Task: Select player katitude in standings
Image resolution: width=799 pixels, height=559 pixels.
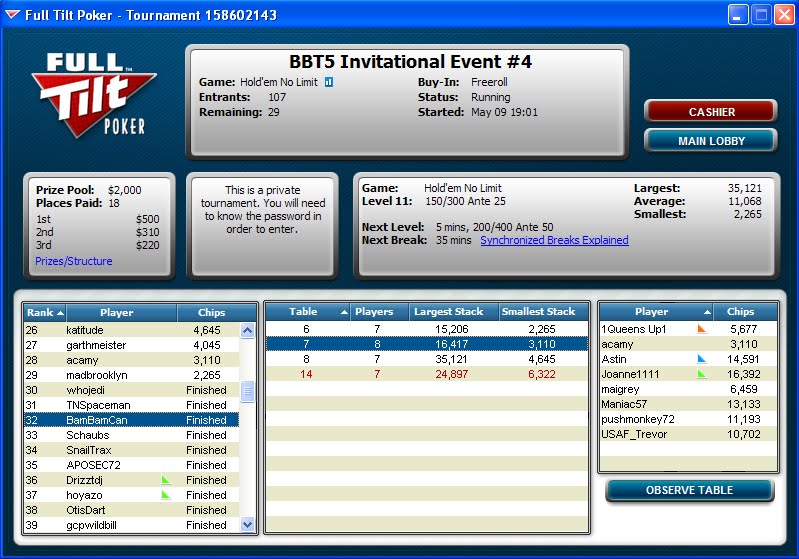Action: click(x=131, y=330)
